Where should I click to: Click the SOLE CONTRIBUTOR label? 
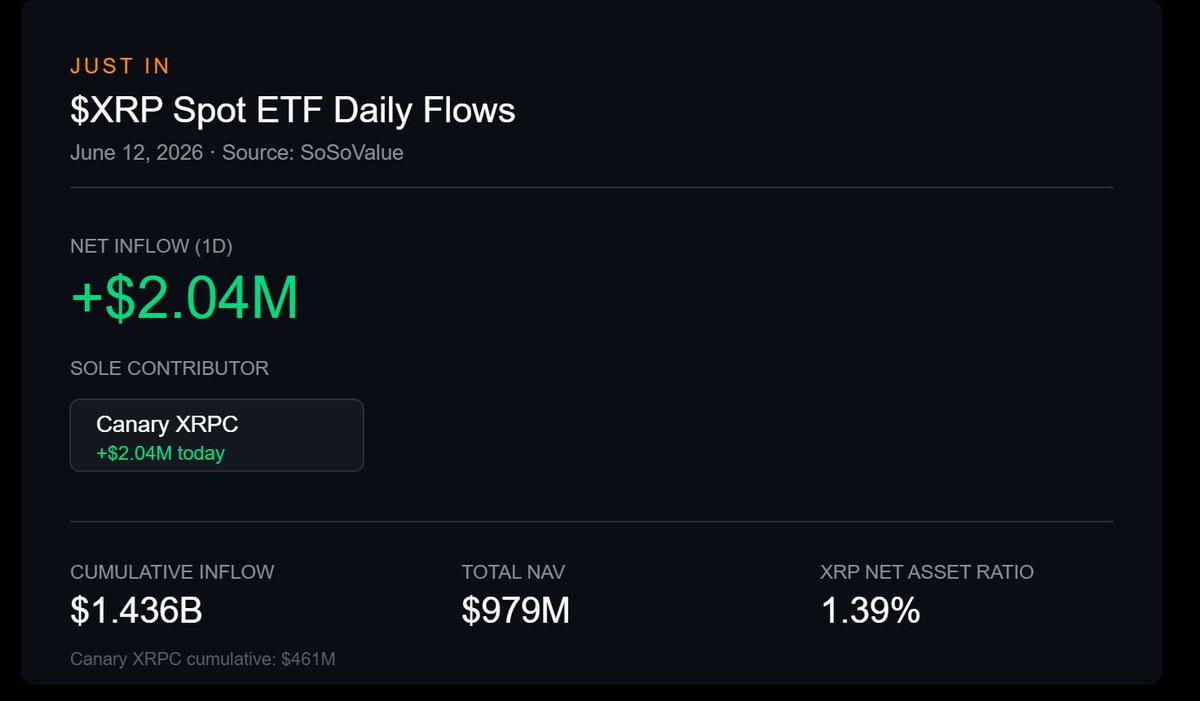pyautogui.click(x=169, y=368)
